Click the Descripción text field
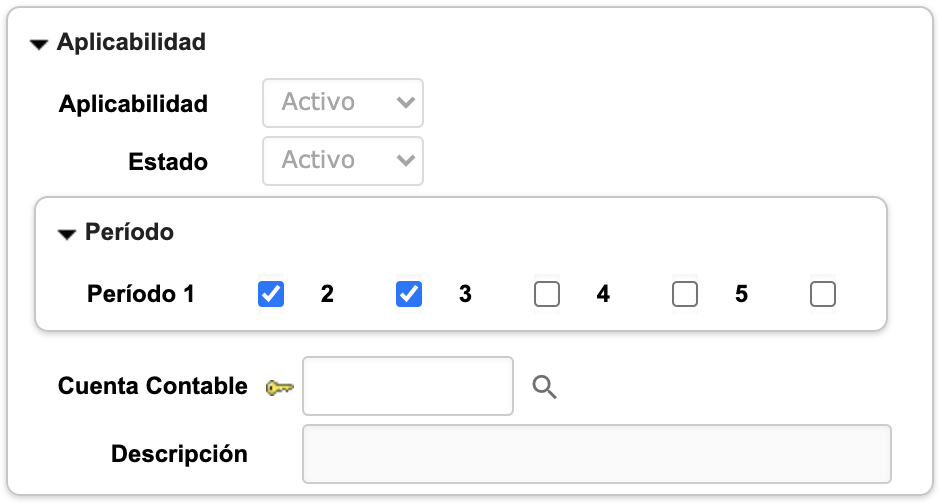The height and width of the screenshot is (504, 942). [x=596, y=454]
